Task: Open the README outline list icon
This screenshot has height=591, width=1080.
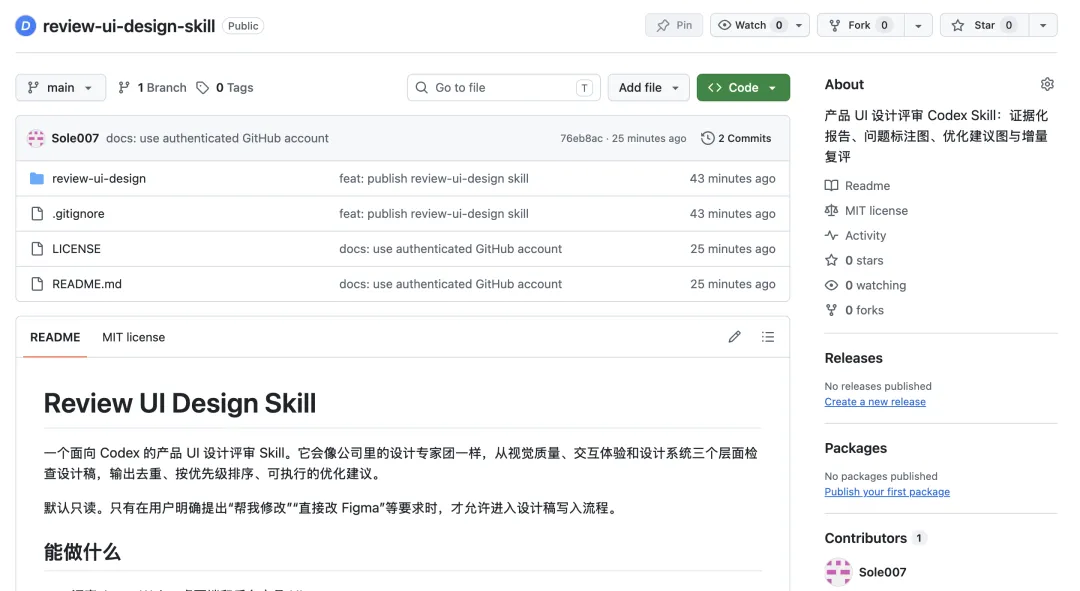Action: tap(768, 337)
